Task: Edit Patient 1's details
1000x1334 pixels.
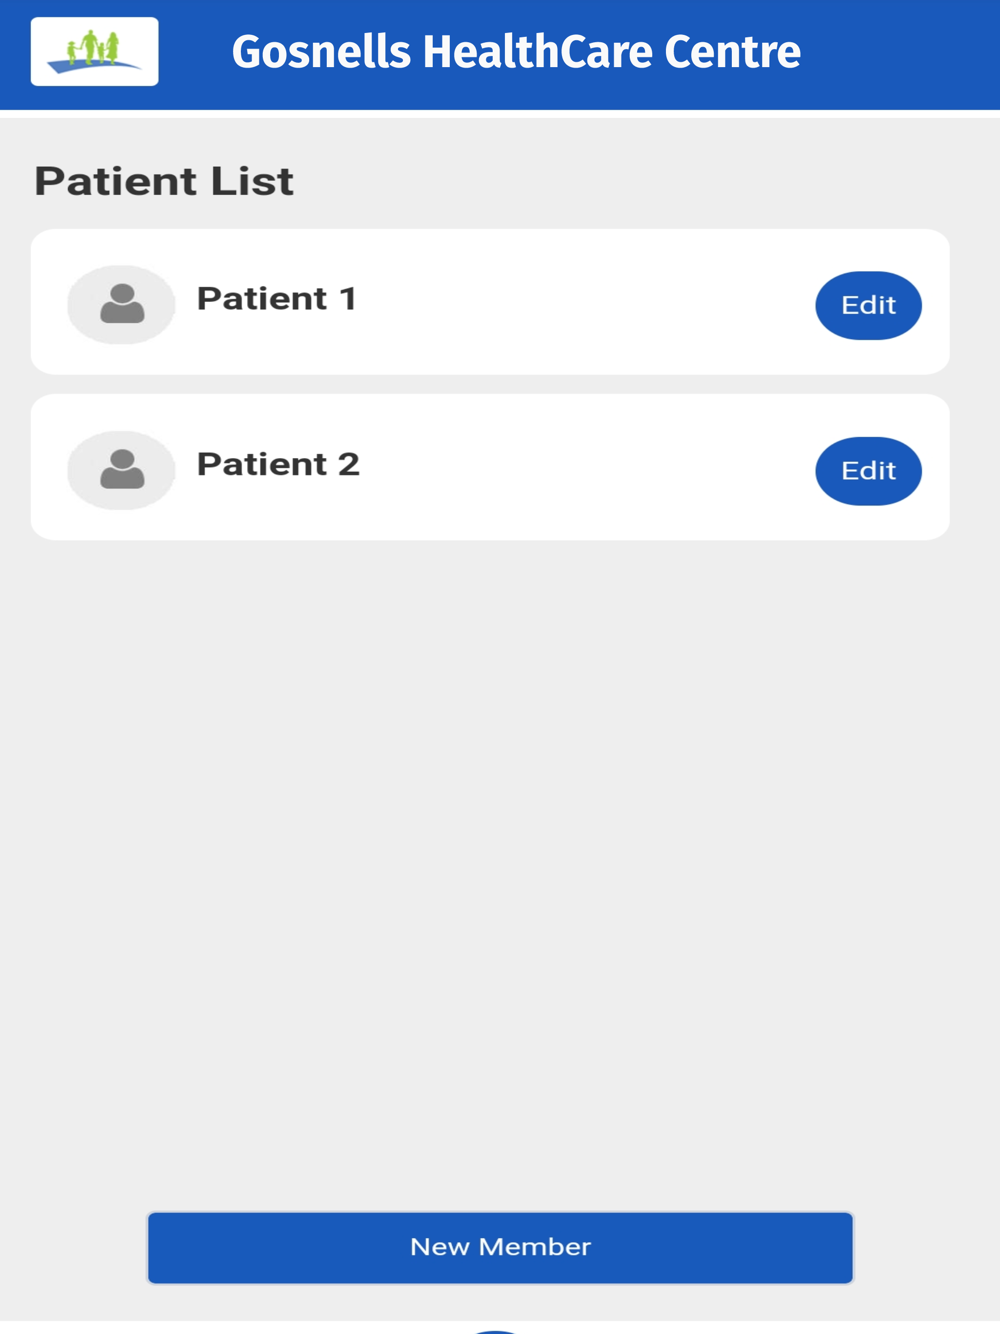Action: (868, 305)
